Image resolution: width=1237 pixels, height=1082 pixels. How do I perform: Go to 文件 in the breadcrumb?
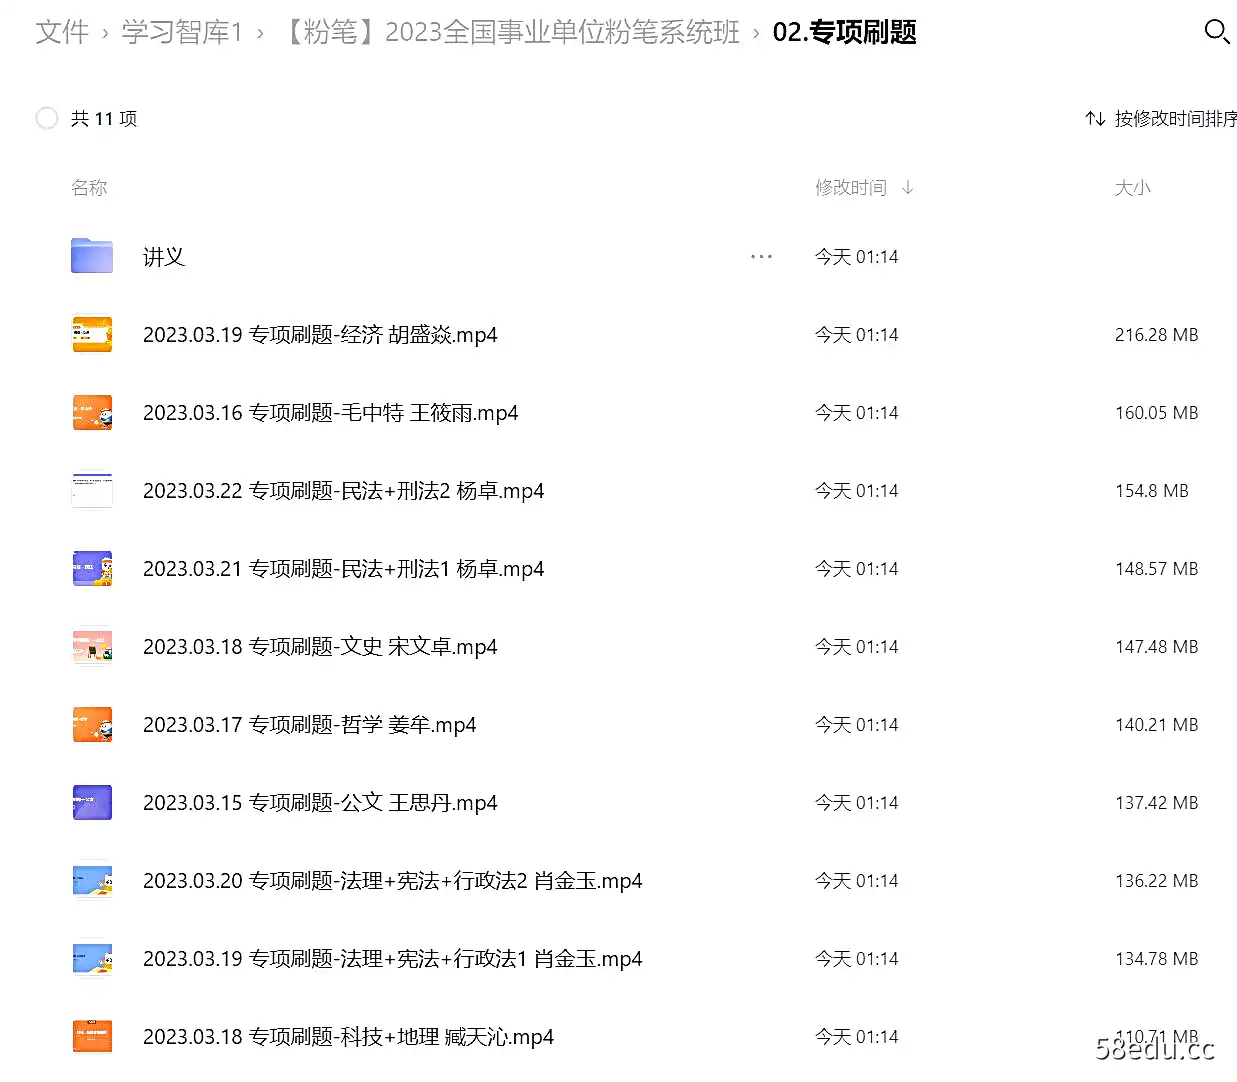coord(62,32)
